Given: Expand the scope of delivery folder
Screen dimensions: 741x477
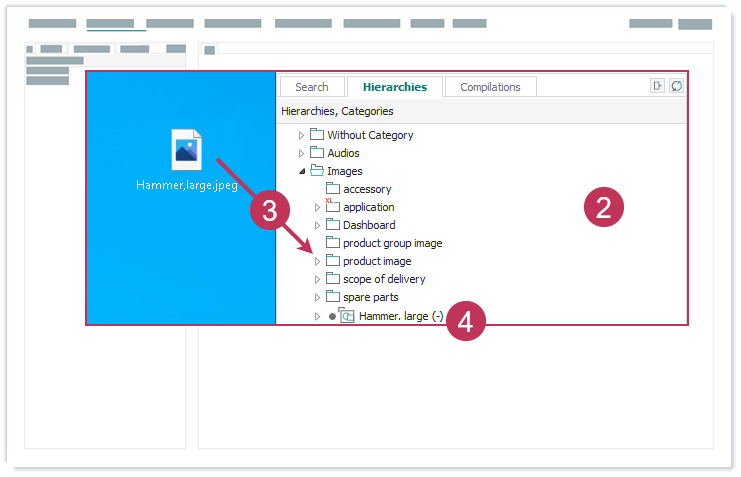Looking at the screenshot, I should (318, 279).
